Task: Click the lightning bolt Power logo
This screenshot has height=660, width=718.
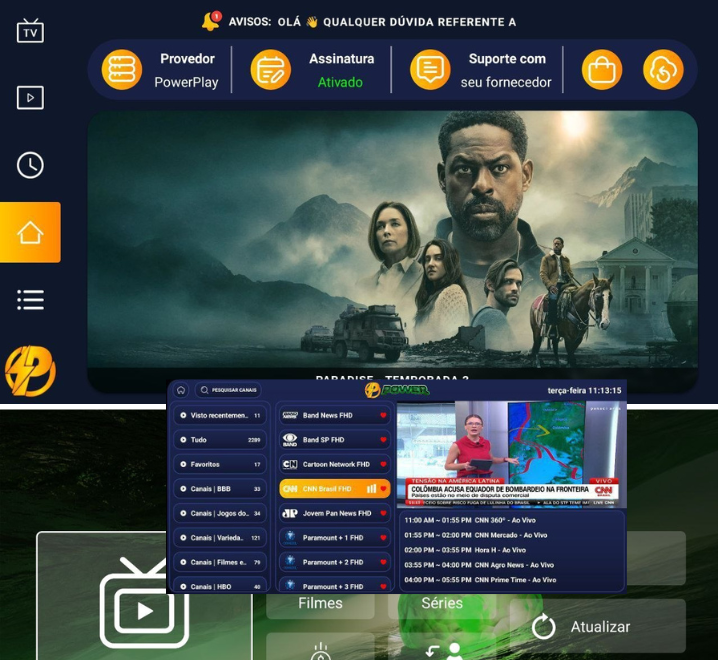Action: [x=30, y=372]
